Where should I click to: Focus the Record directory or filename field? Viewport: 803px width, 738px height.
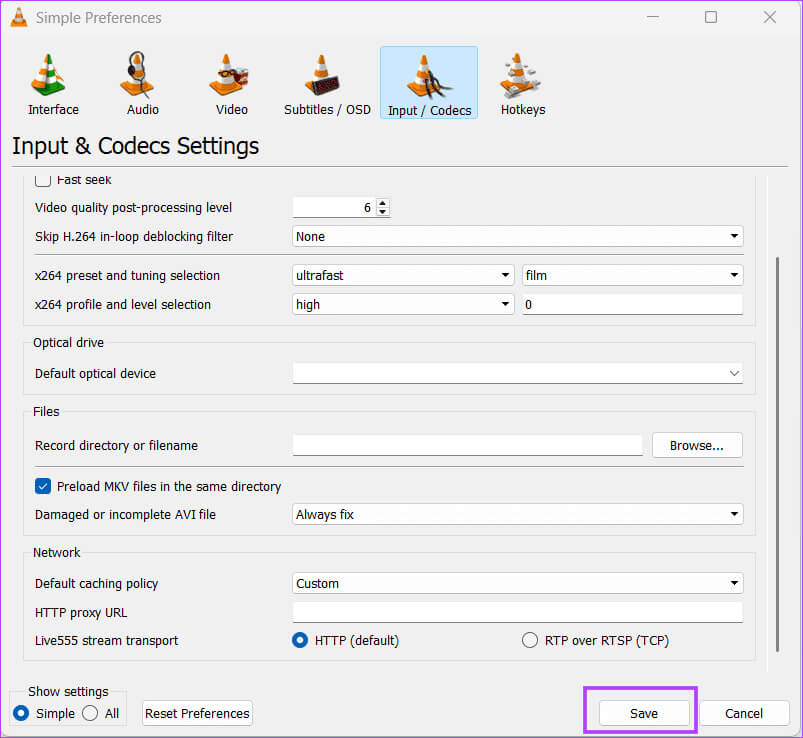coord(468,445)
